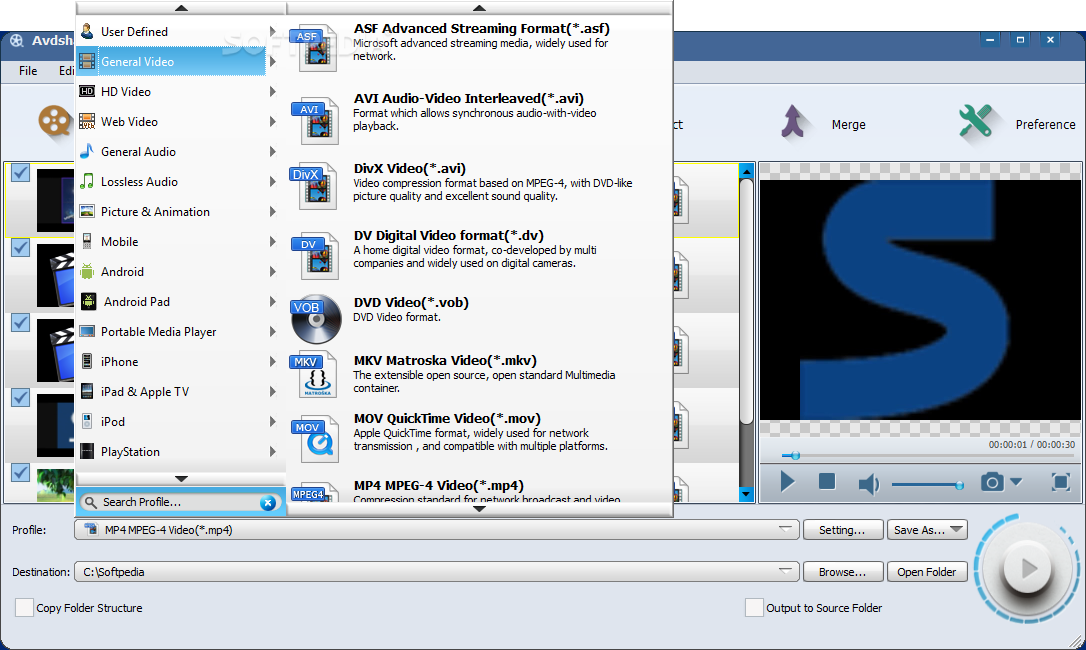Image resolution: width=1086 pixels, height=650 pixels.
Task: Choose MP4 MPEG-4 Video format
Action: pos(479,491)
